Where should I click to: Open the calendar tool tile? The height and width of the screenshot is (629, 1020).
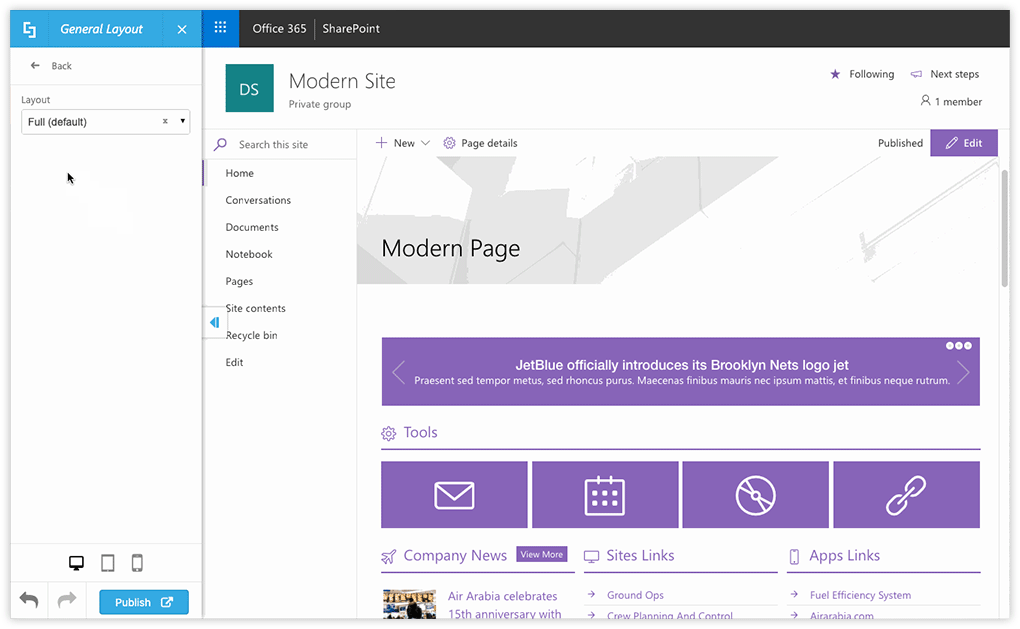coord(605,495)
